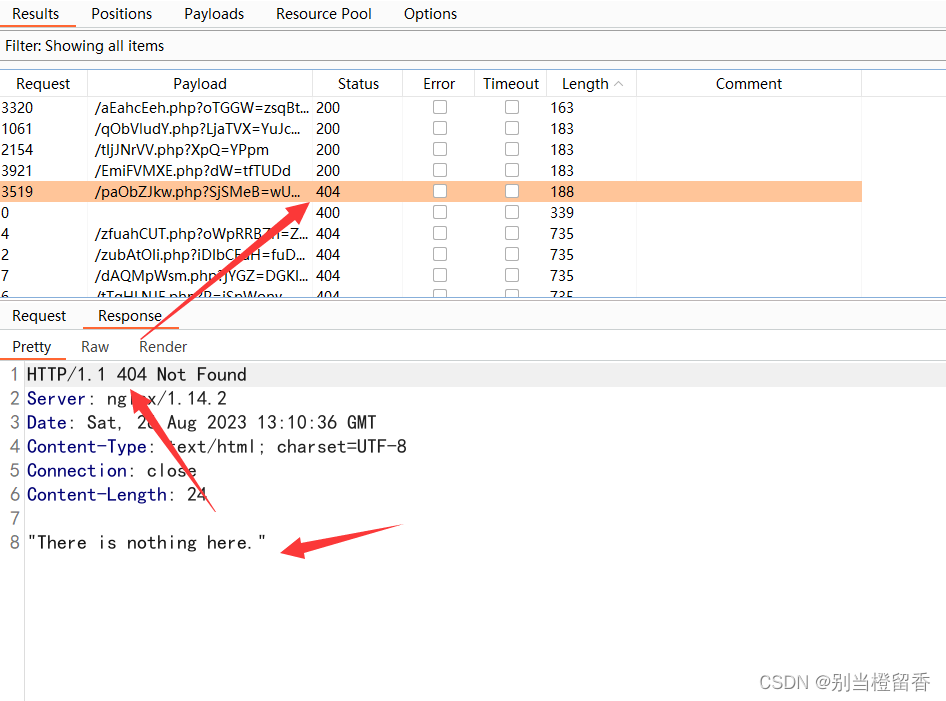Sort by Payload column header
The image size is (946, 701).
point(200,84)
